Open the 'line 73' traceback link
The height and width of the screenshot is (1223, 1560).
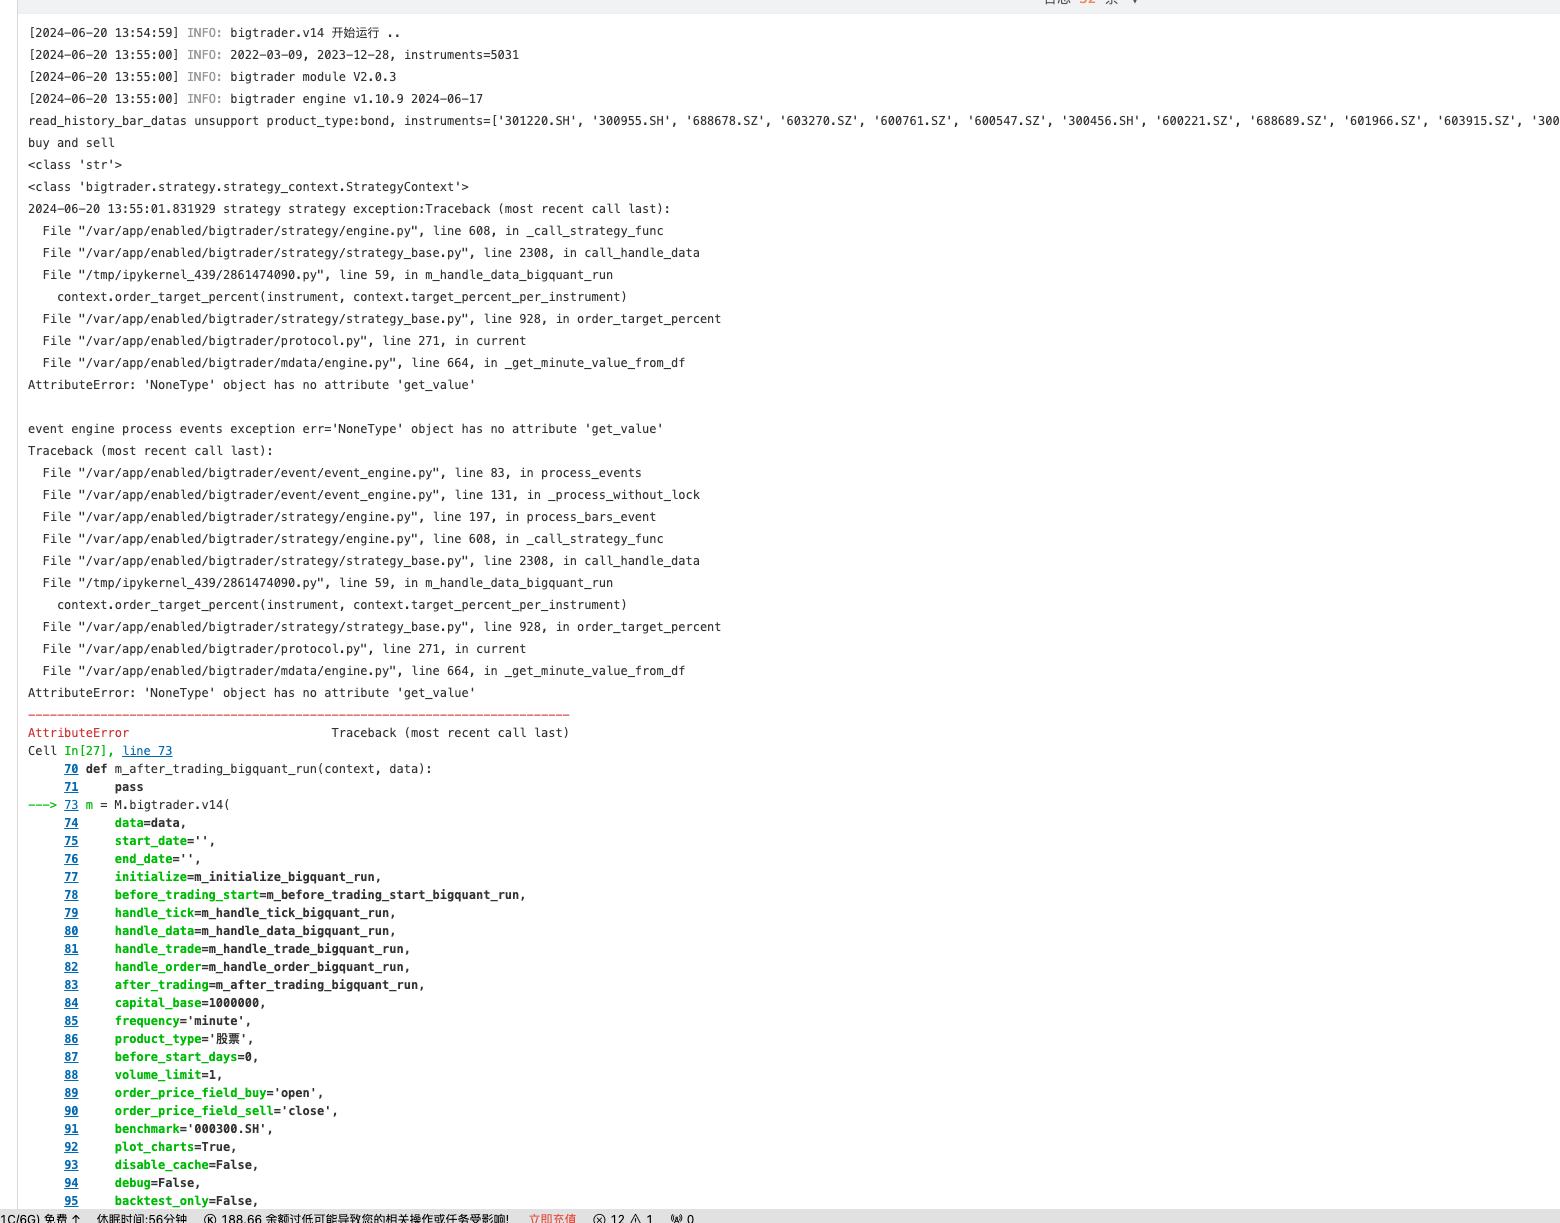pyautogui.click(x=147, y=751)
